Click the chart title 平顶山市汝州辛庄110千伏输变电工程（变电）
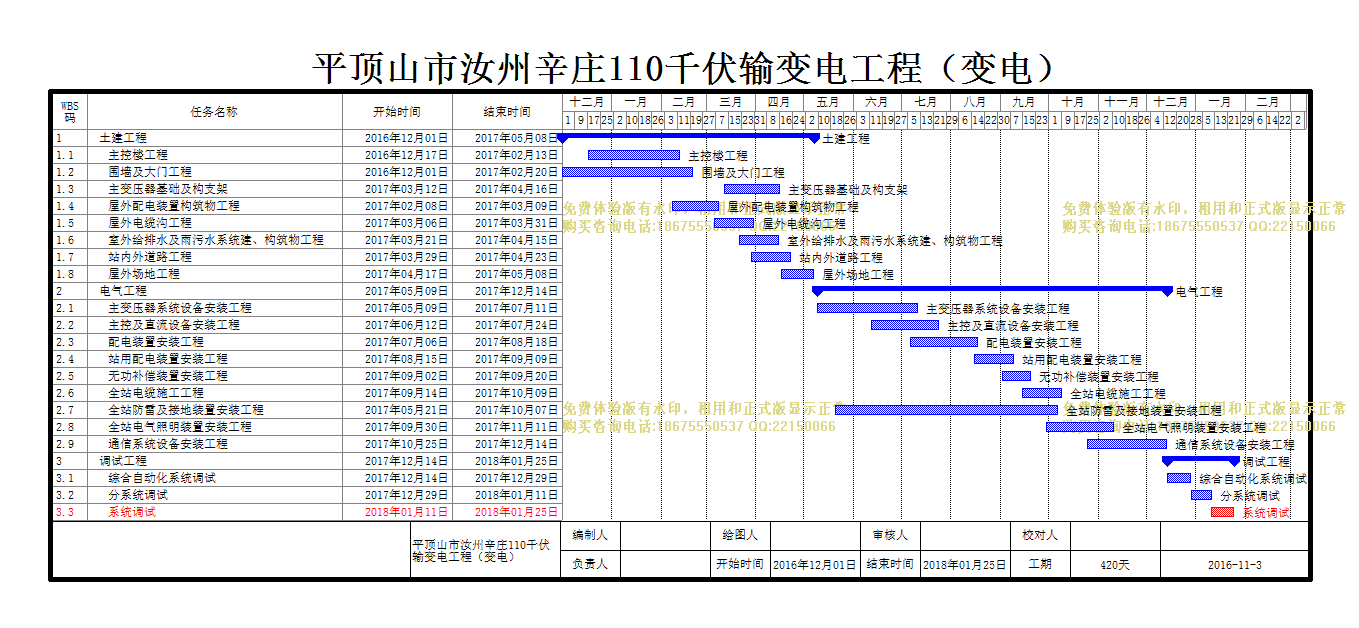1359x628 pixels. 685,68
